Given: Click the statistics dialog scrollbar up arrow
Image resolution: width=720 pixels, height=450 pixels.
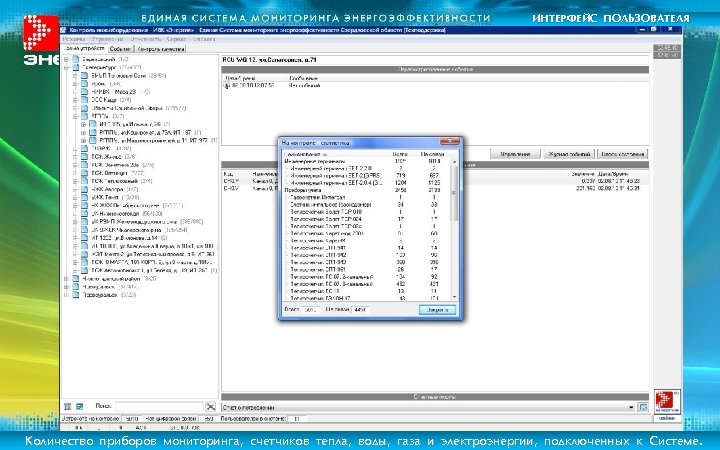Looking at the screenshot, I should (x=455, y=162).
